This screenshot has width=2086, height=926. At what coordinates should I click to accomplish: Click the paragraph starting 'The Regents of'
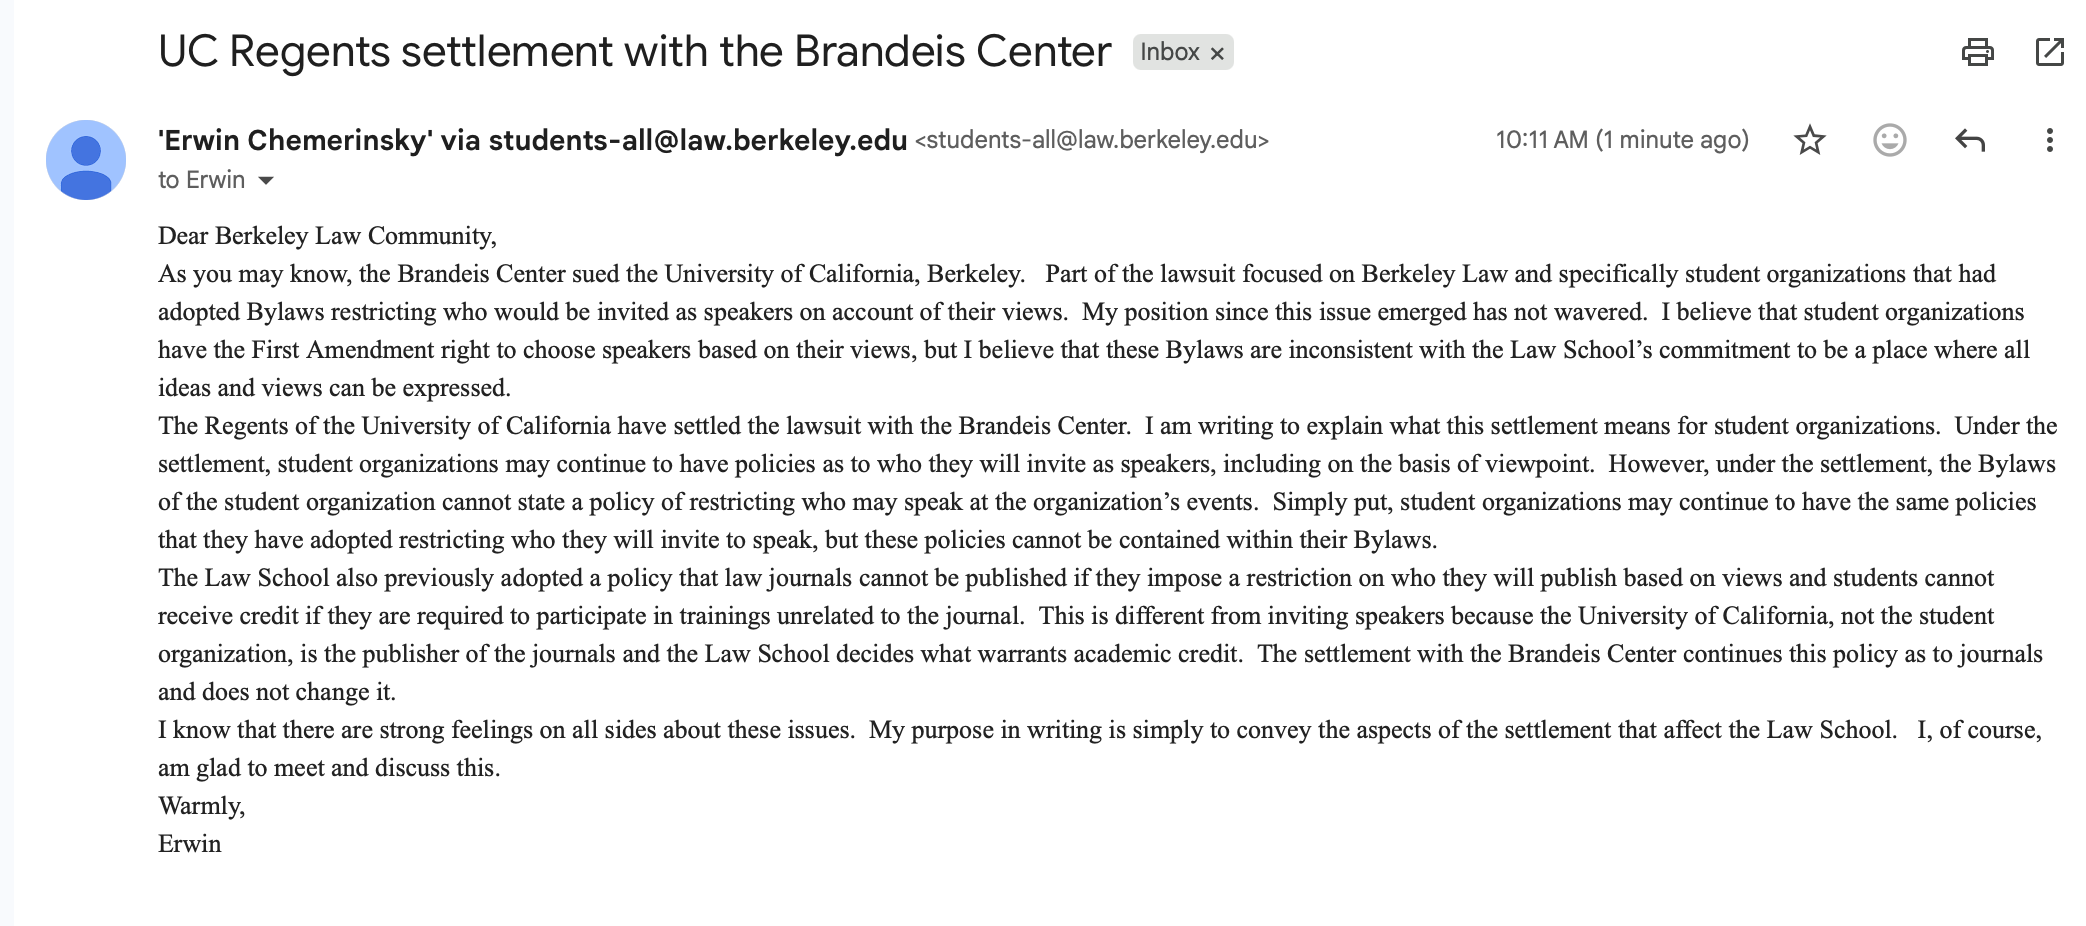(x=1100, y=482)
